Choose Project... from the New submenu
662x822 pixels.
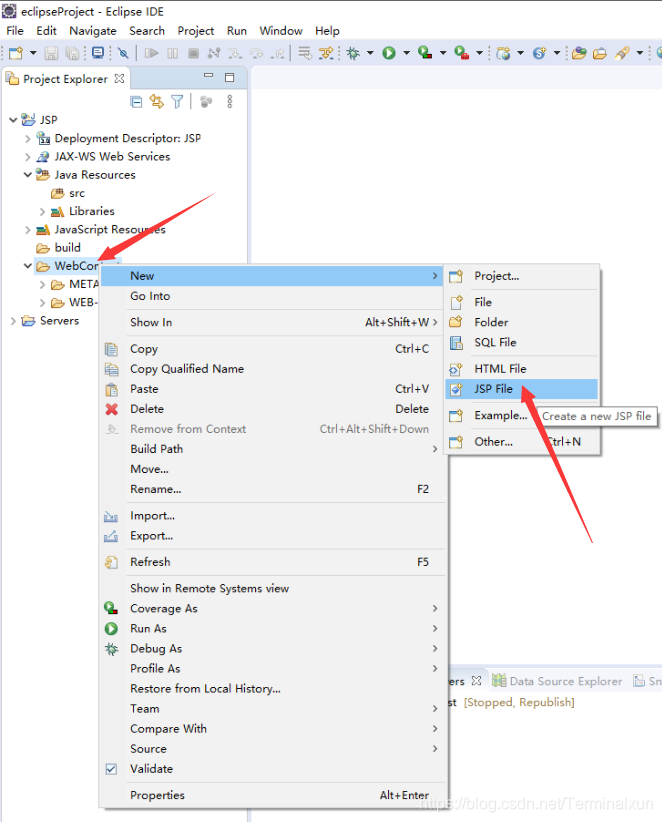coord(522,276)
